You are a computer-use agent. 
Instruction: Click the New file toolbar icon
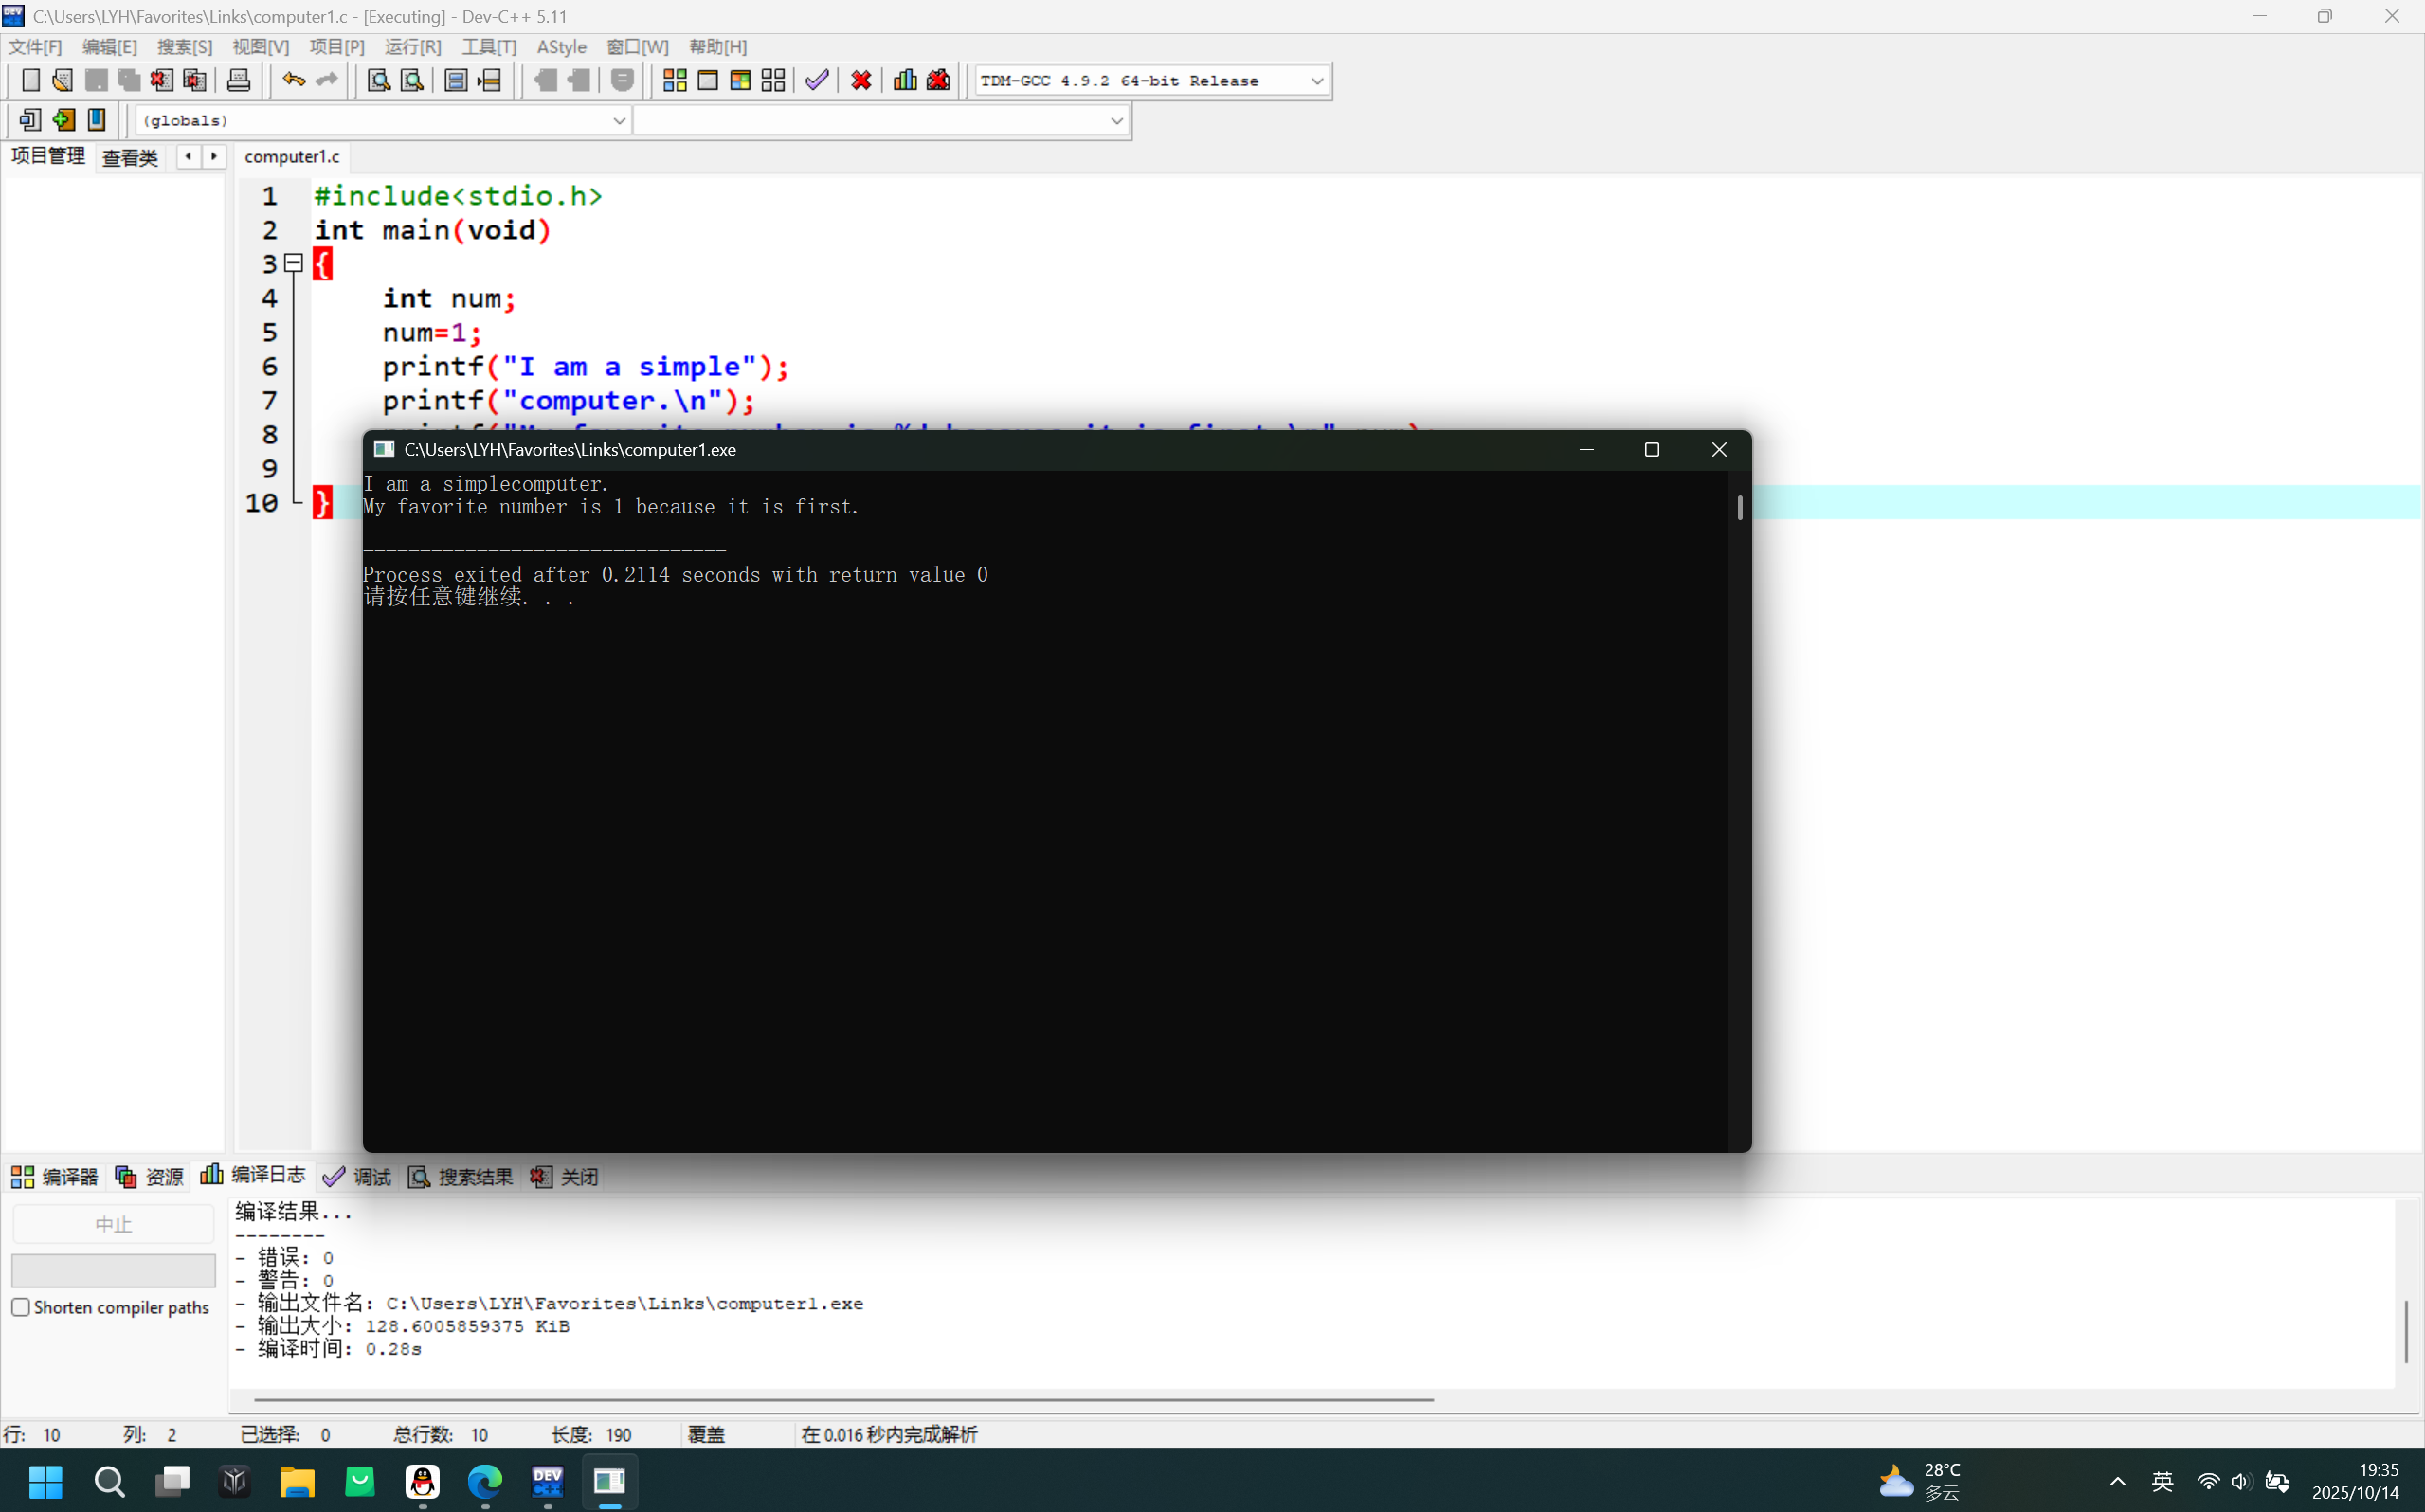click(x=30, y=80)
